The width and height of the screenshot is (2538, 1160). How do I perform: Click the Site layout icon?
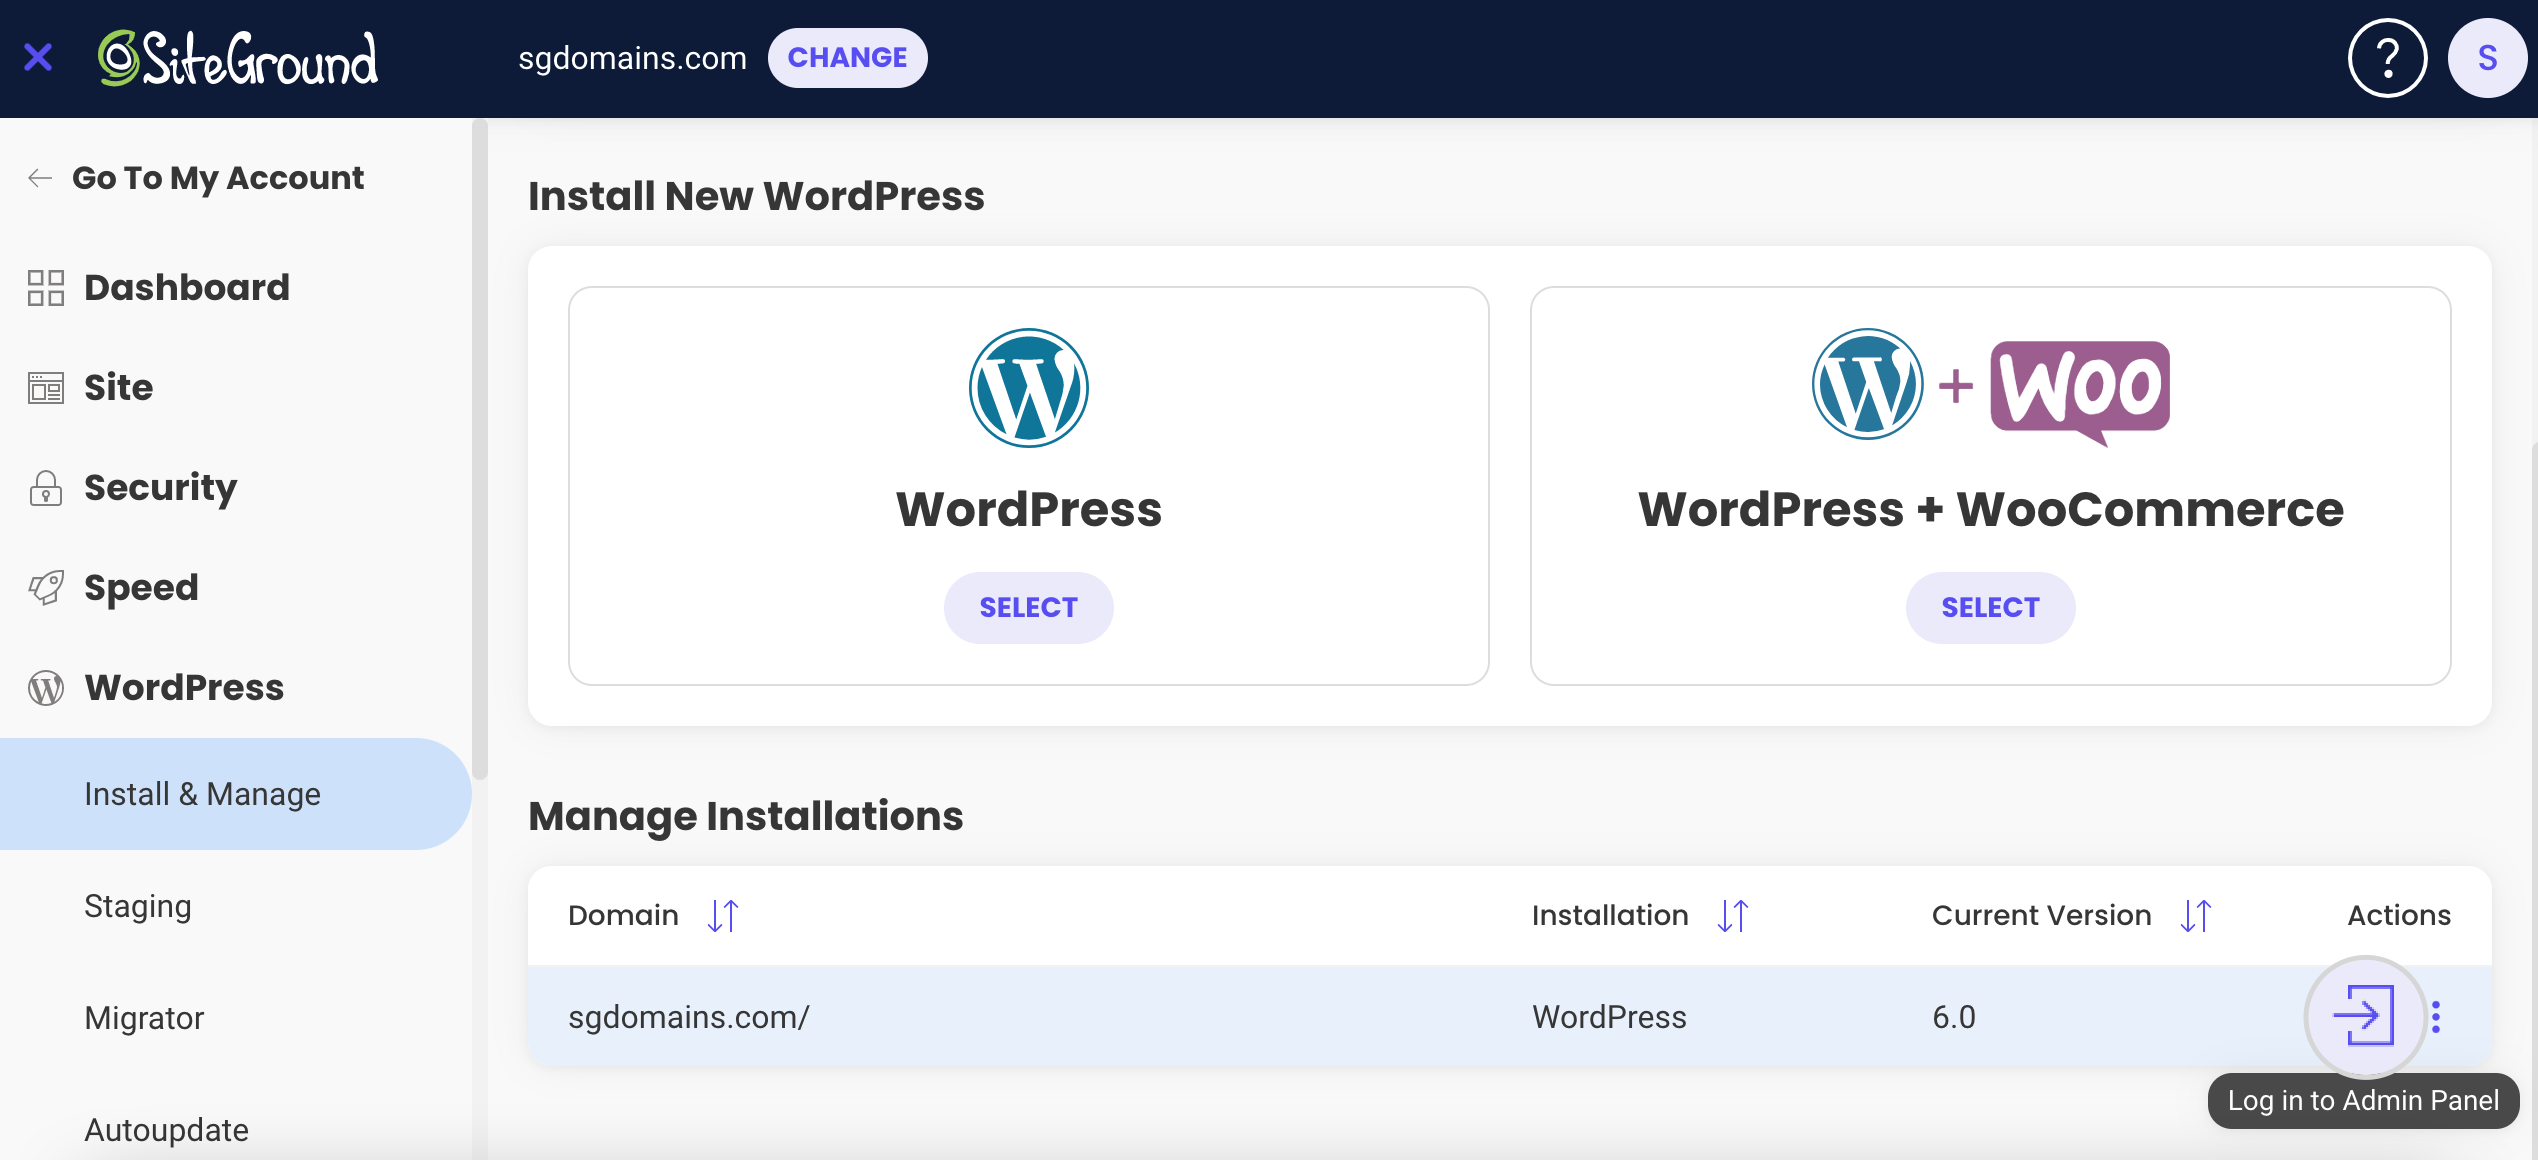click(x=46, y=388)
